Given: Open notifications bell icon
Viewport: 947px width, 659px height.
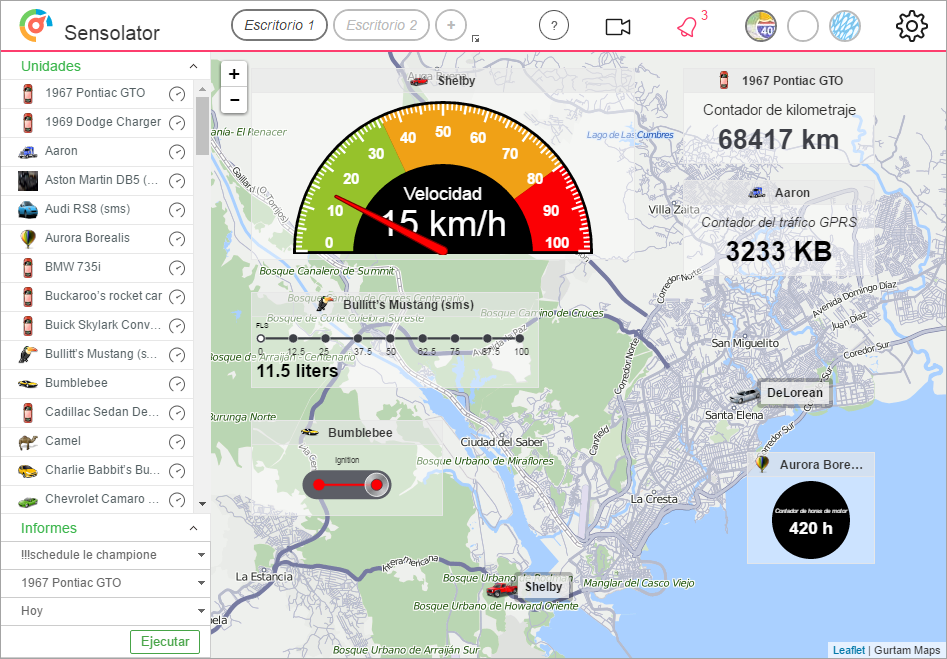Looking at the screenshot, I should tap(687, 27).
